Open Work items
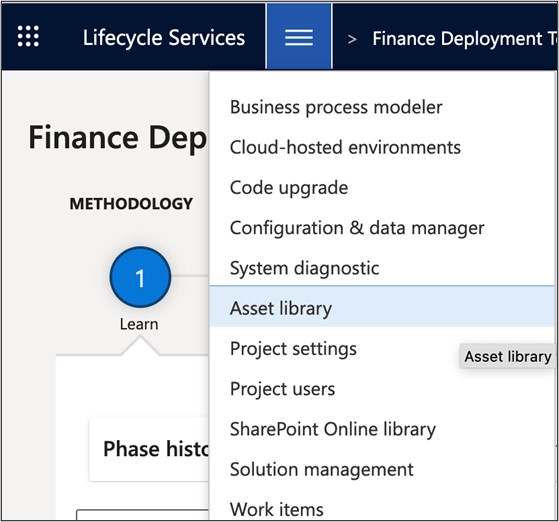This screenshot has height=522, width=559. 383,509
